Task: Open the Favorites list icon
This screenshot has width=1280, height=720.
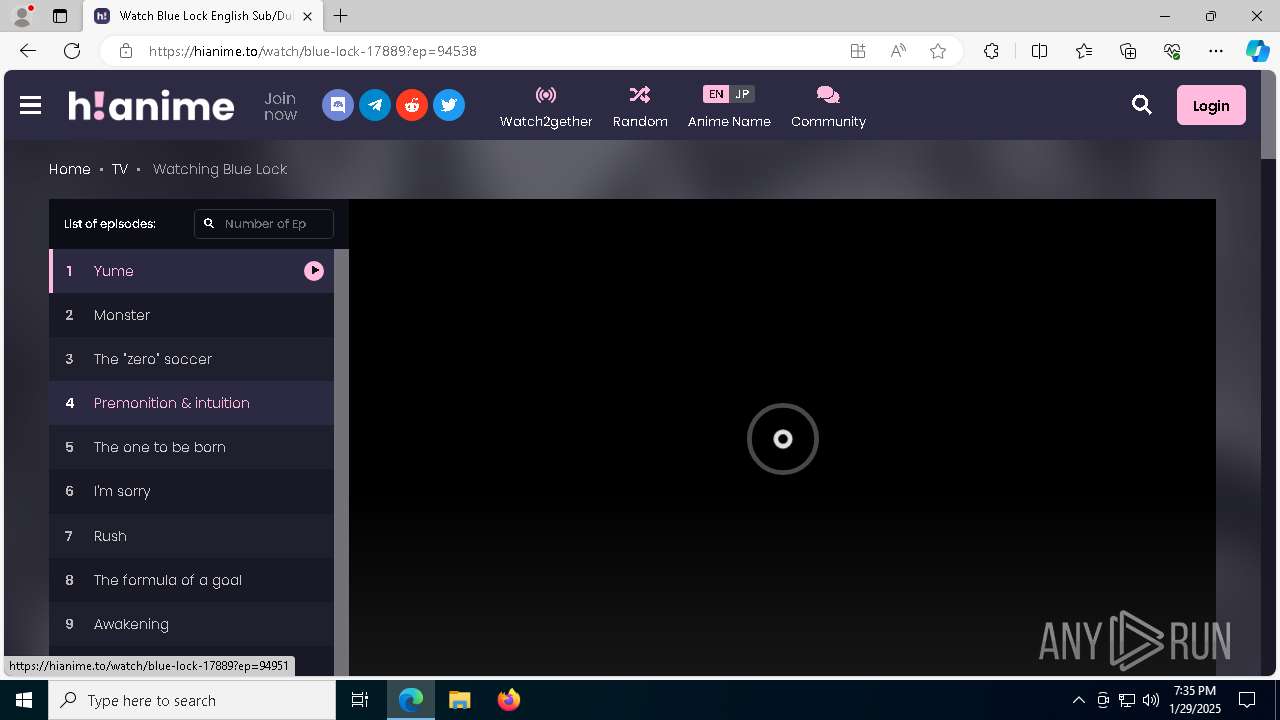Action: pyautogui.click(x=1084, y=51)
